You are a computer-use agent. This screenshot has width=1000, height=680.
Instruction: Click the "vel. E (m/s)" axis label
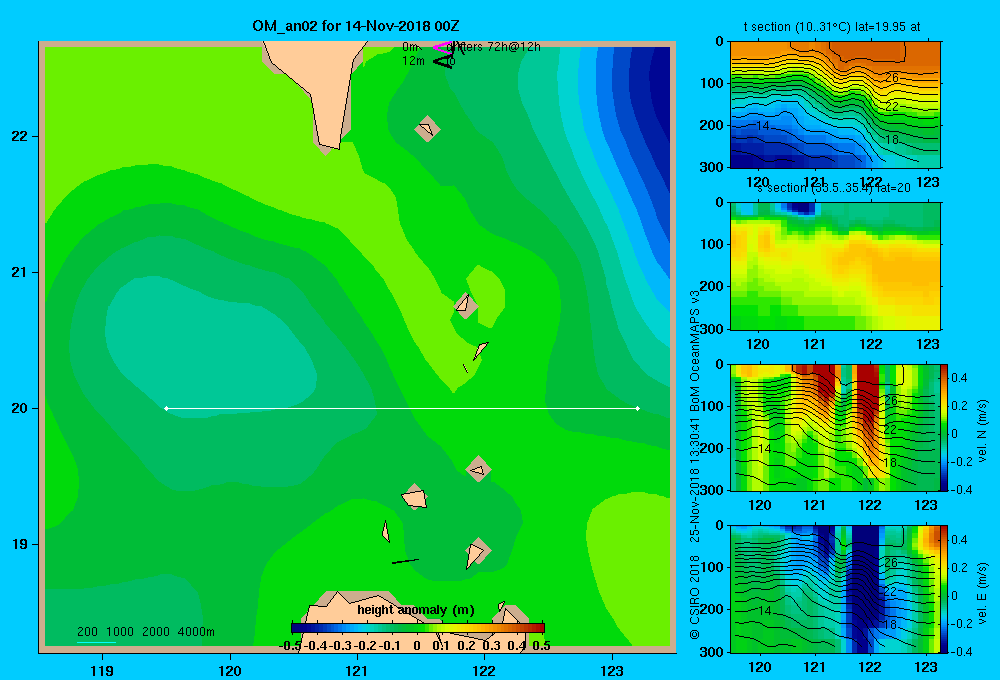pos(982,592)
